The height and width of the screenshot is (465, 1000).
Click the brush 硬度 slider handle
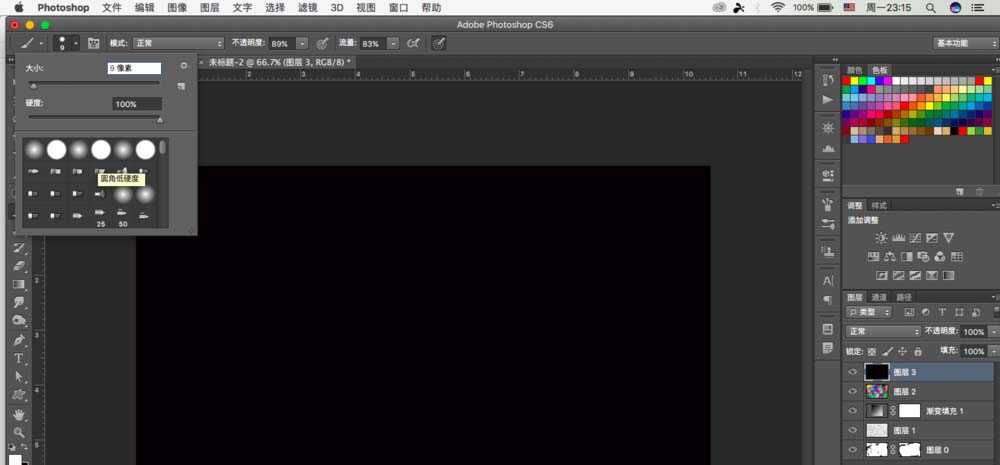pyautogui.click(x=160, y=118)
